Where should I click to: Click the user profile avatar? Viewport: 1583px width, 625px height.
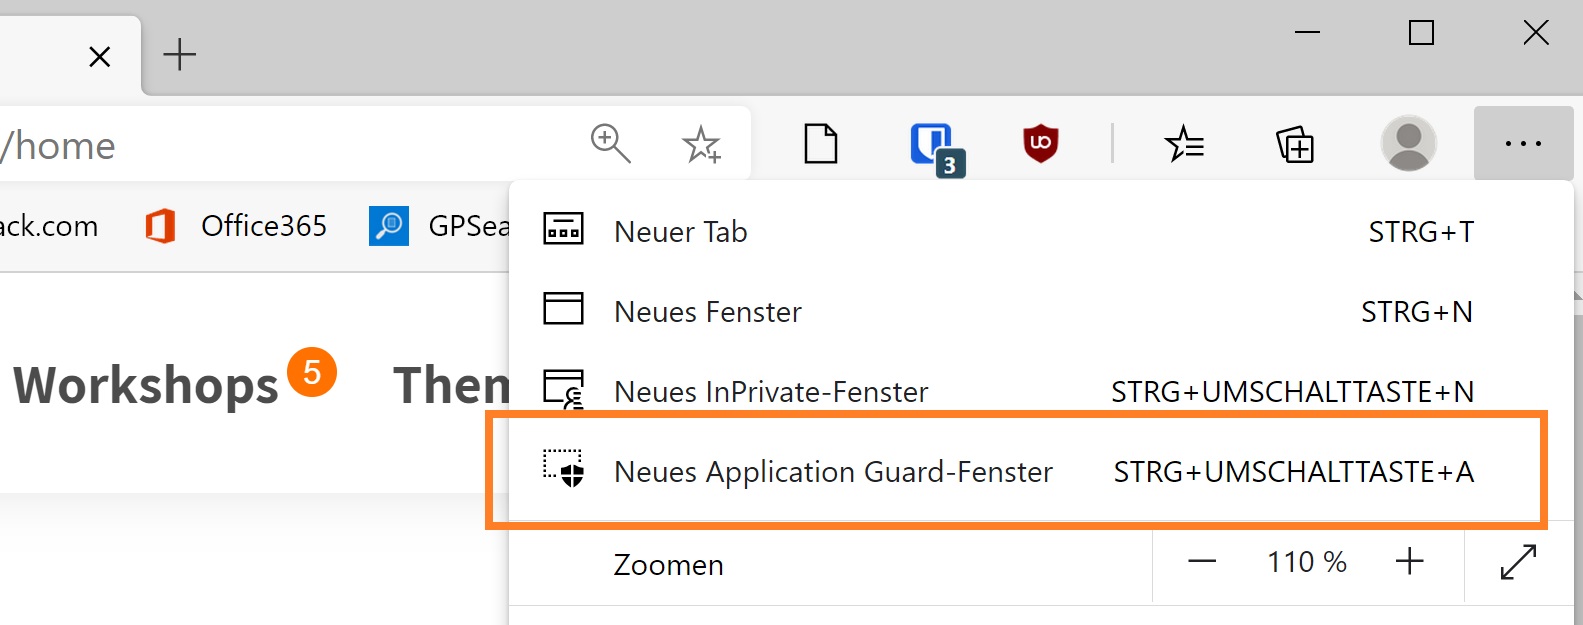tap(1408, 143)
